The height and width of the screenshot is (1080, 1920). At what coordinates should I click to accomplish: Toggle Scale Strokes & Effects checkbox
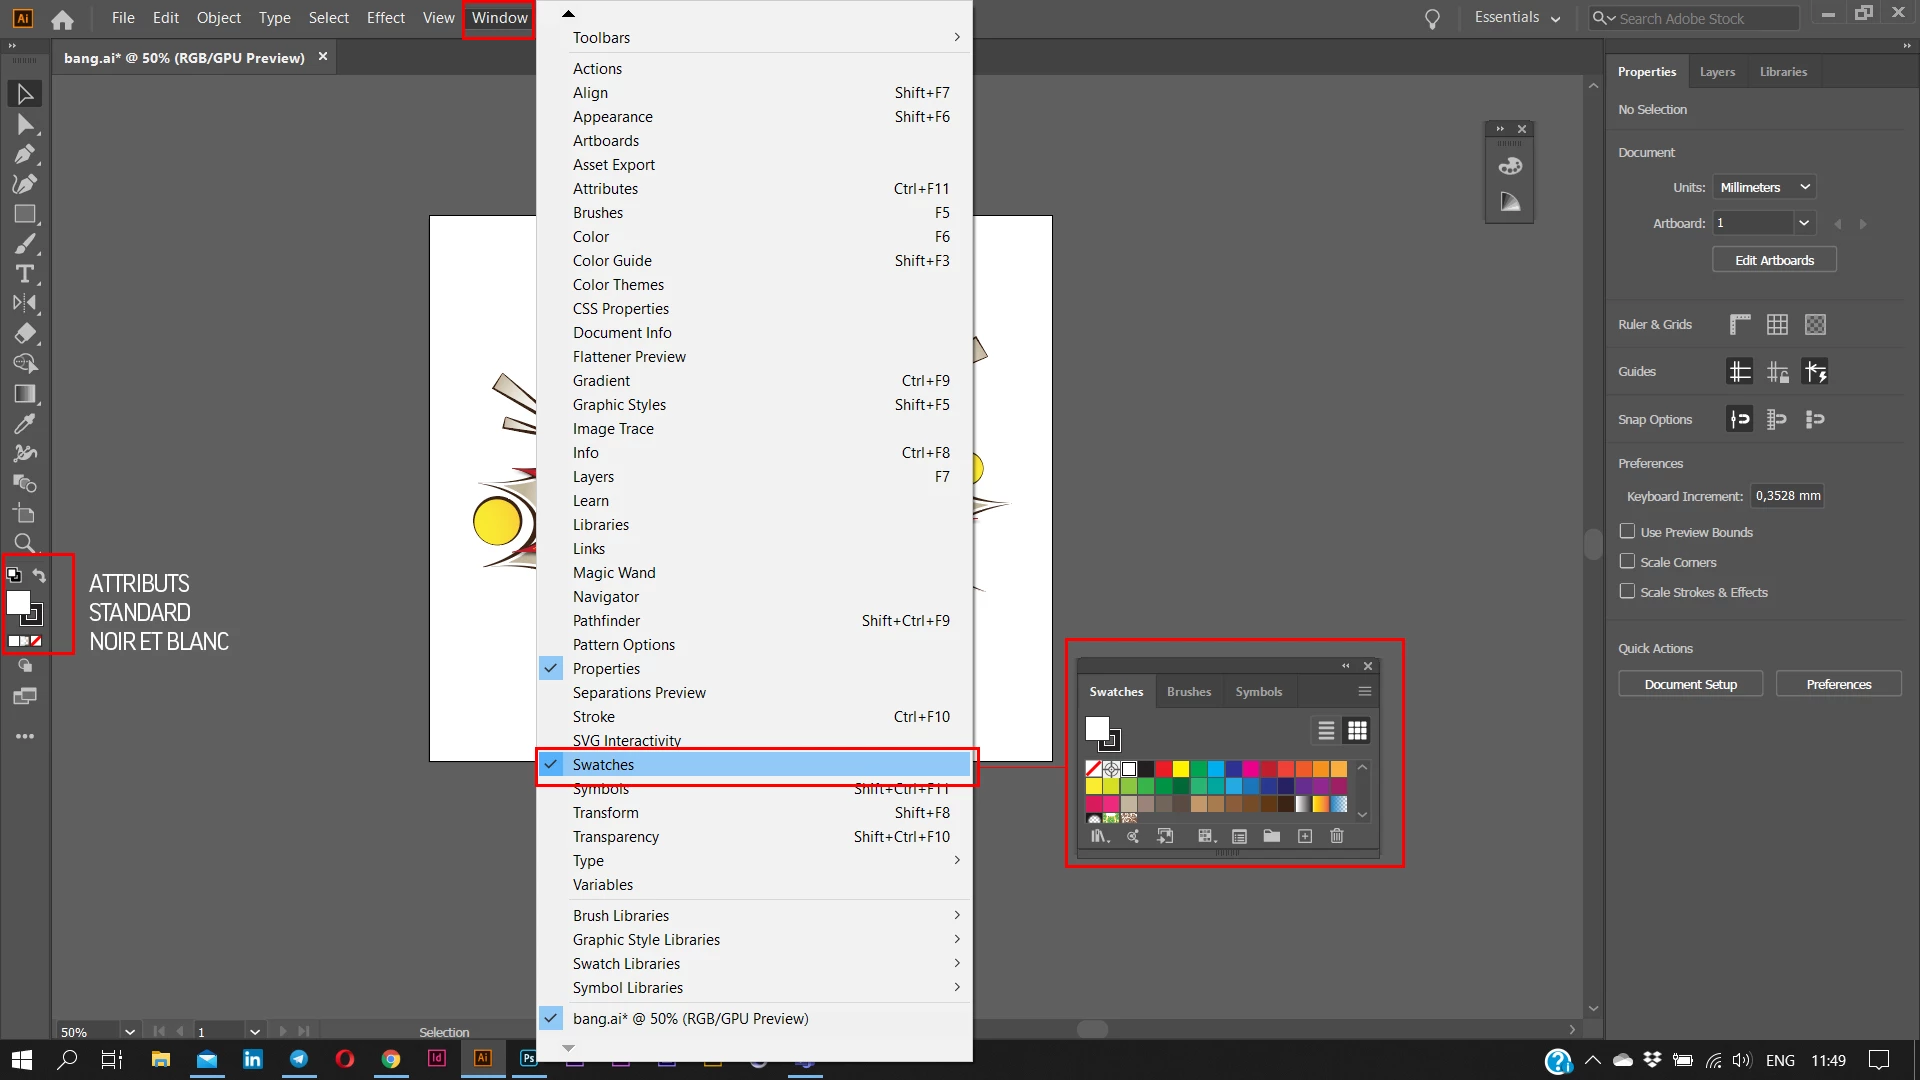coord(1627,591)
